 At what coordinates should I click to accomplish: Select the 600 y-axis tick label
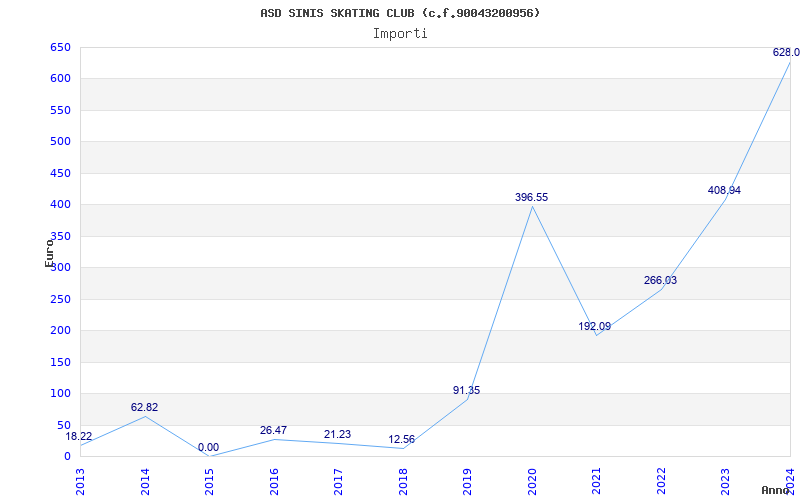(60, 79)
